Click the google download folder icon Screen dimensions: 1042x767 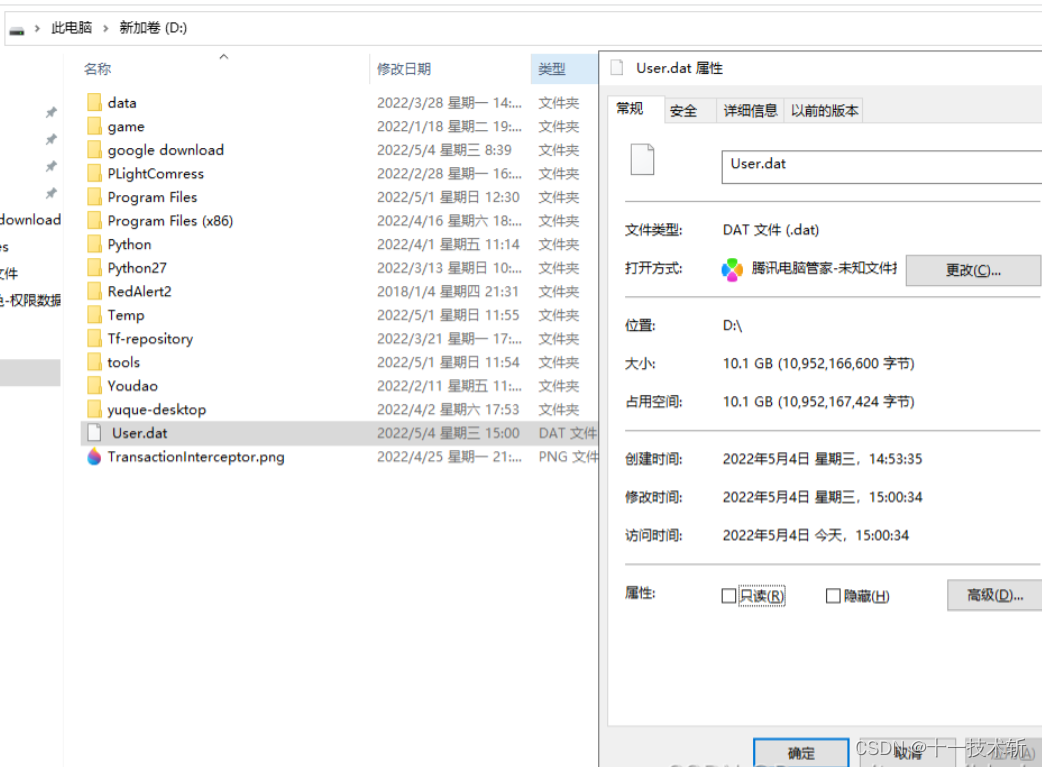94,150
